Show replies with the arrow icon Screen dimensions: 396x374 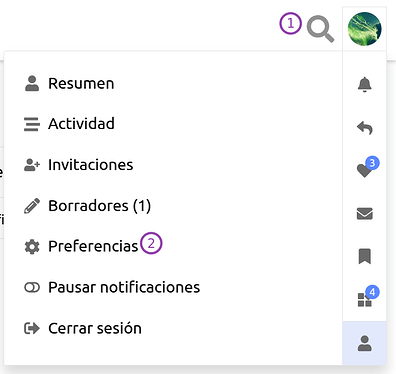tap(364, 128)
